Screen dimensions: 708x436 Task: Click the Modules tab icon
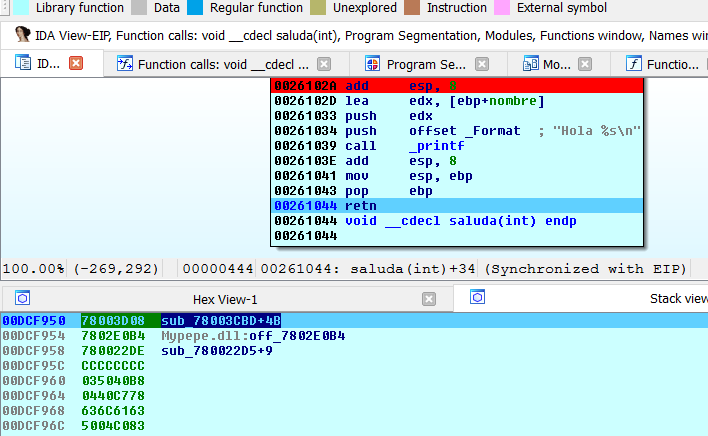click(529, 64)
